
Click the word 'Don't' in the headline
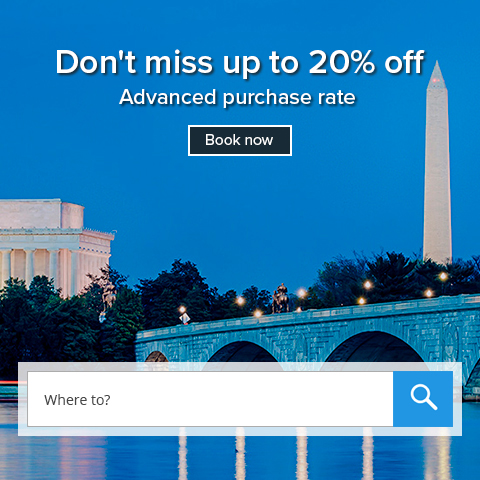[96, 62]
